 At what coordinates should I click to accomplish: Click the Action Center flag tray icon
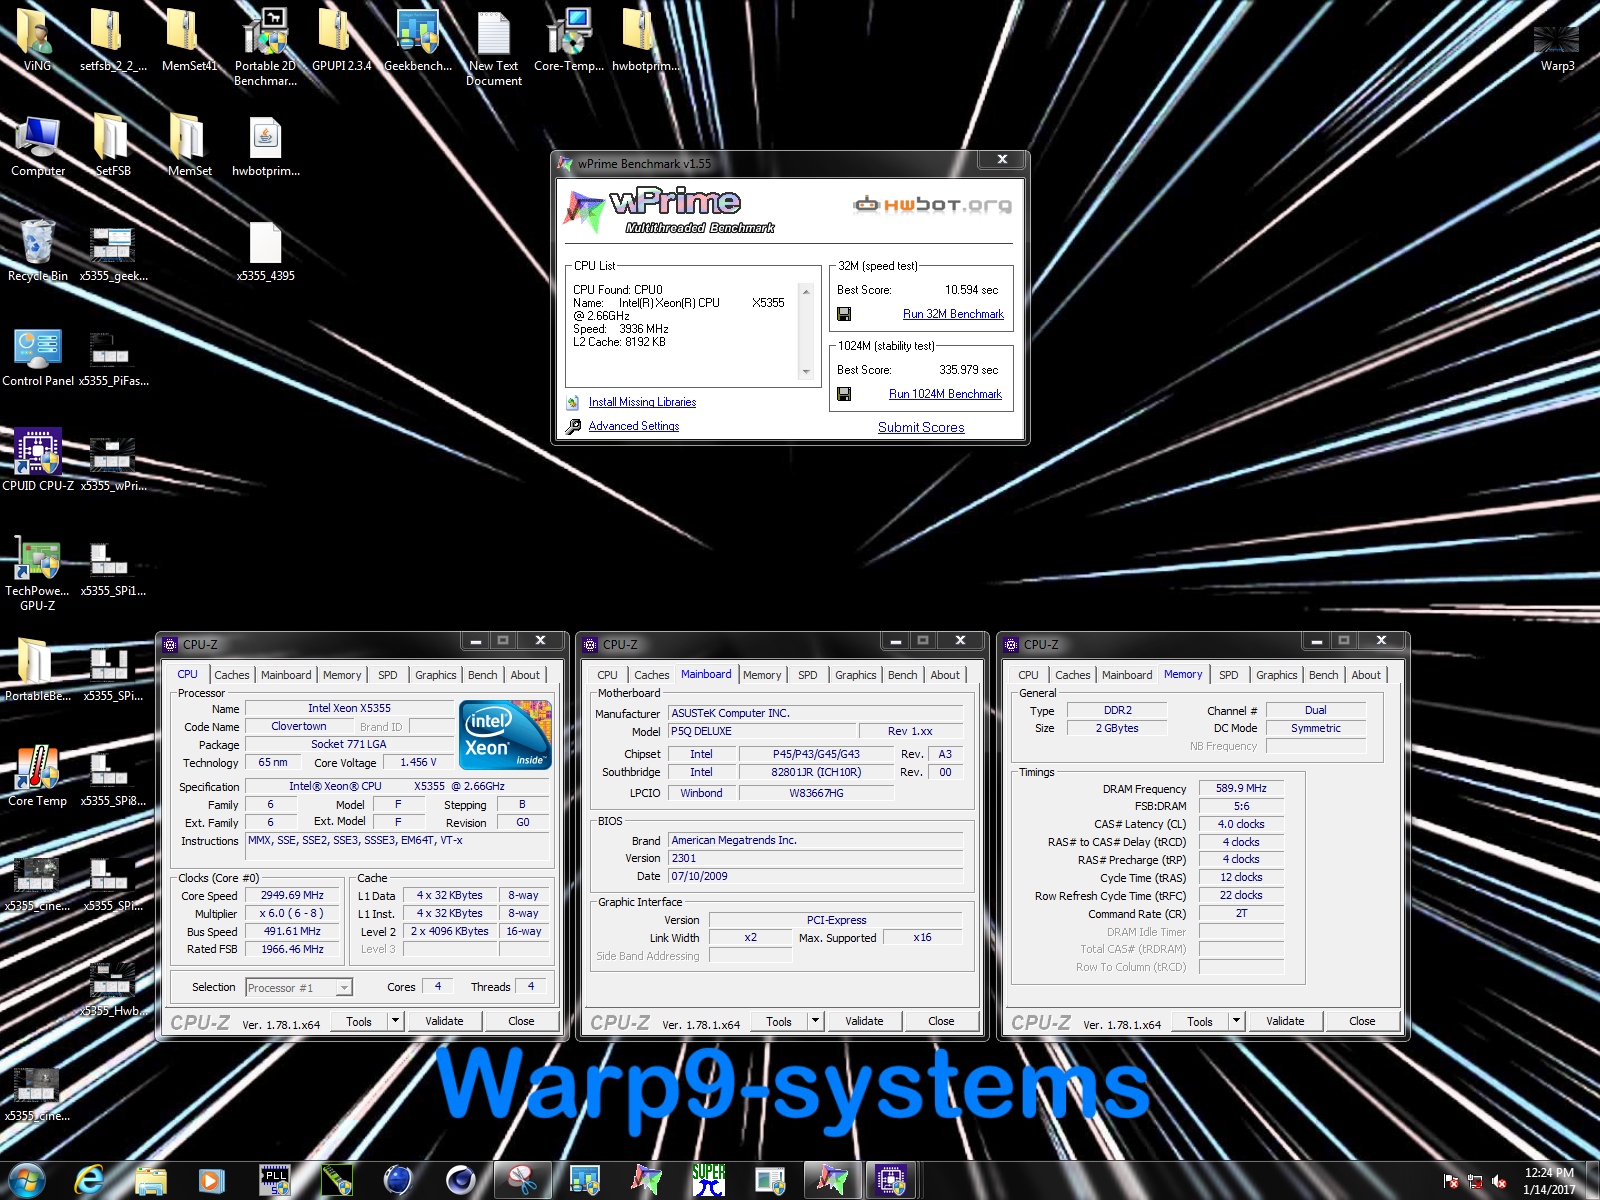pyautogui.click(x=1451, y=1181)
